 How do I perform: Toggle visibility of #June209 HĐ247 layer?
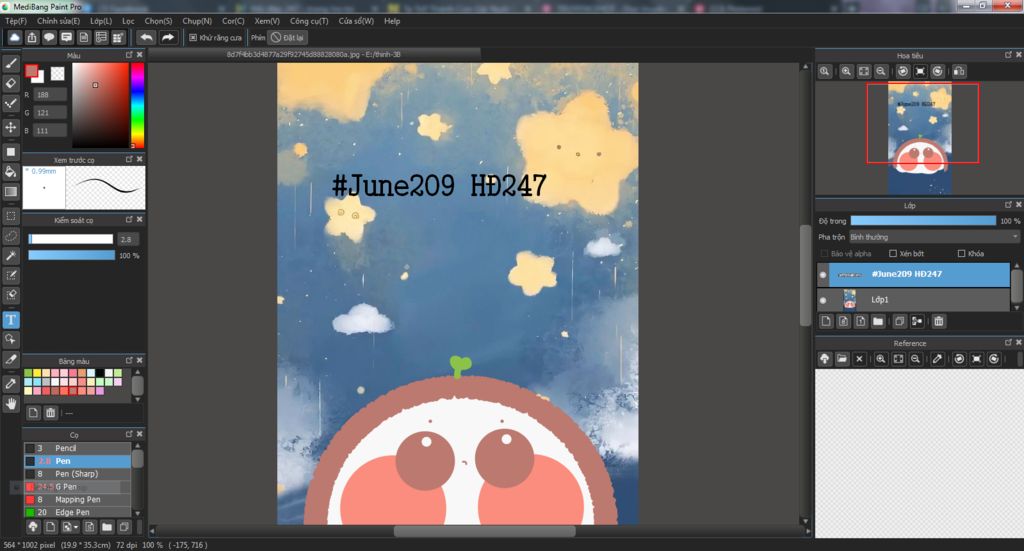pyautogui.click(x=823, y=275)
